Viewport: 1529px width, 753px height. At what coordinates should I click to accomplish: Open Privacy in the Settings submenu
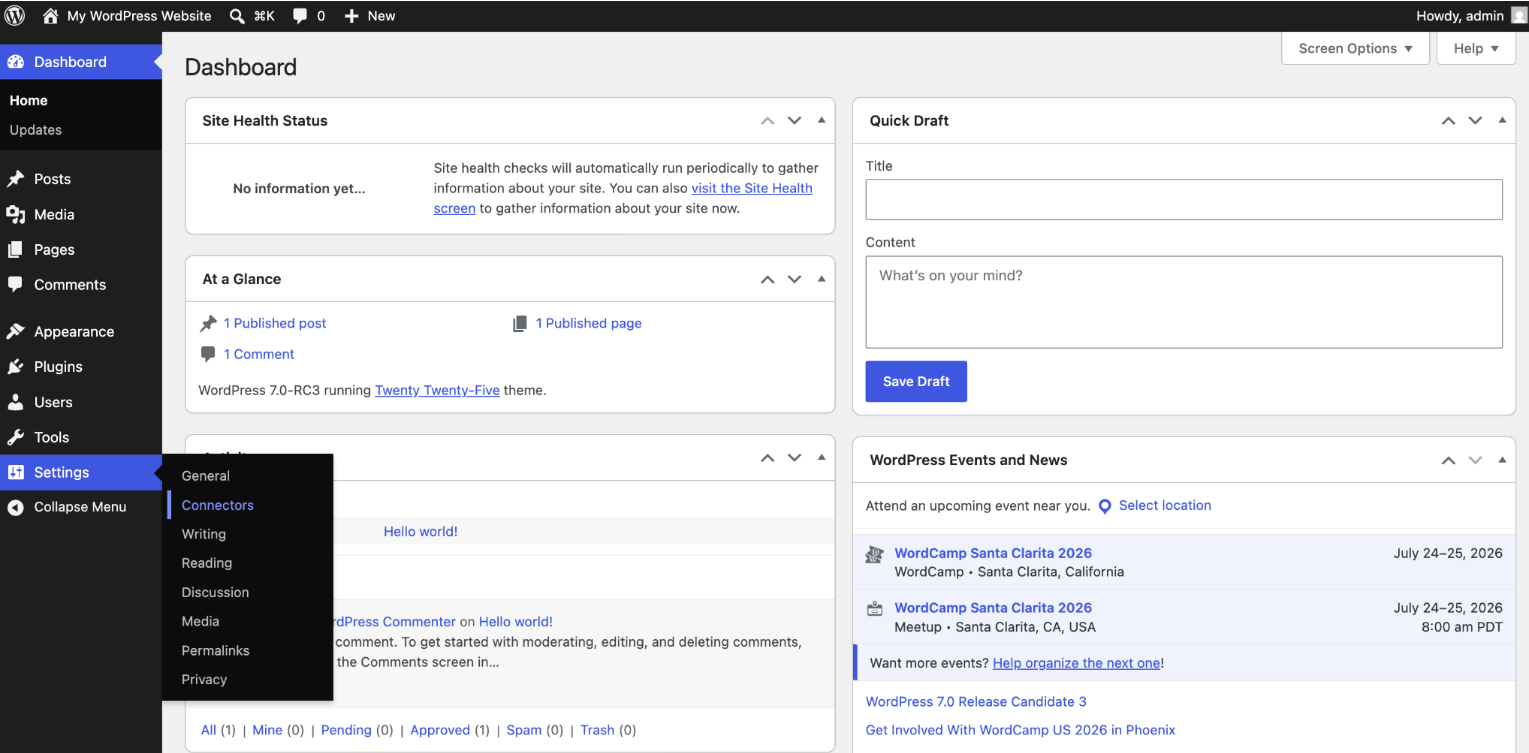coord(204,679)
